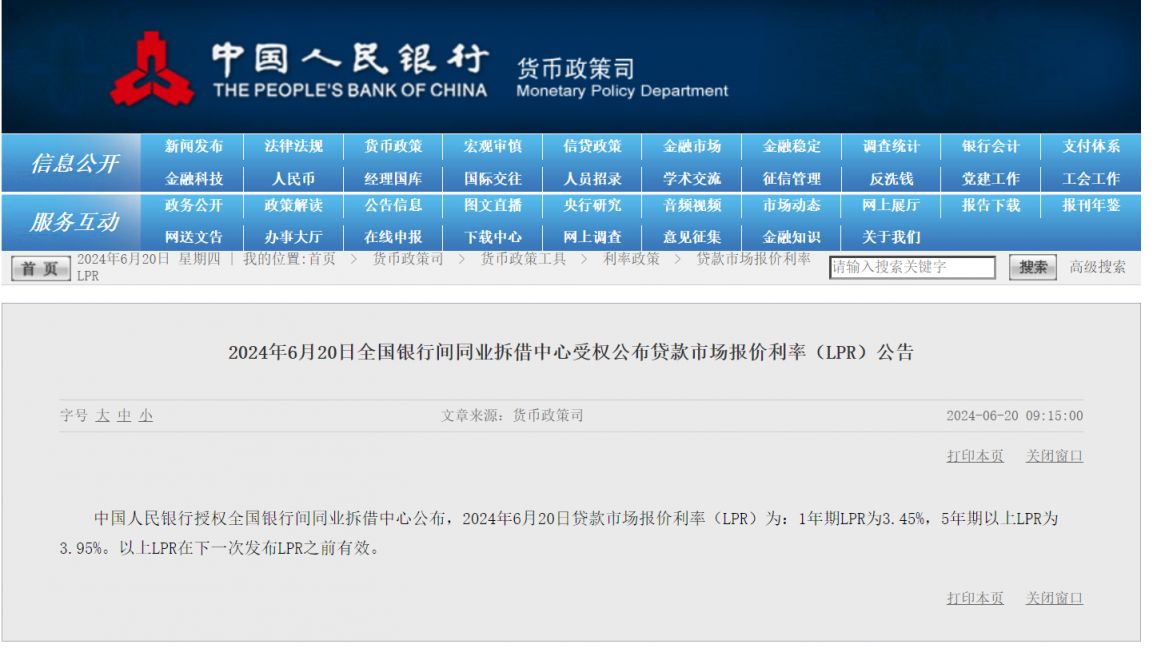Click the search keyword input field
The image size is (1157, 648).
pyautogui.click(x=911, y=267)
